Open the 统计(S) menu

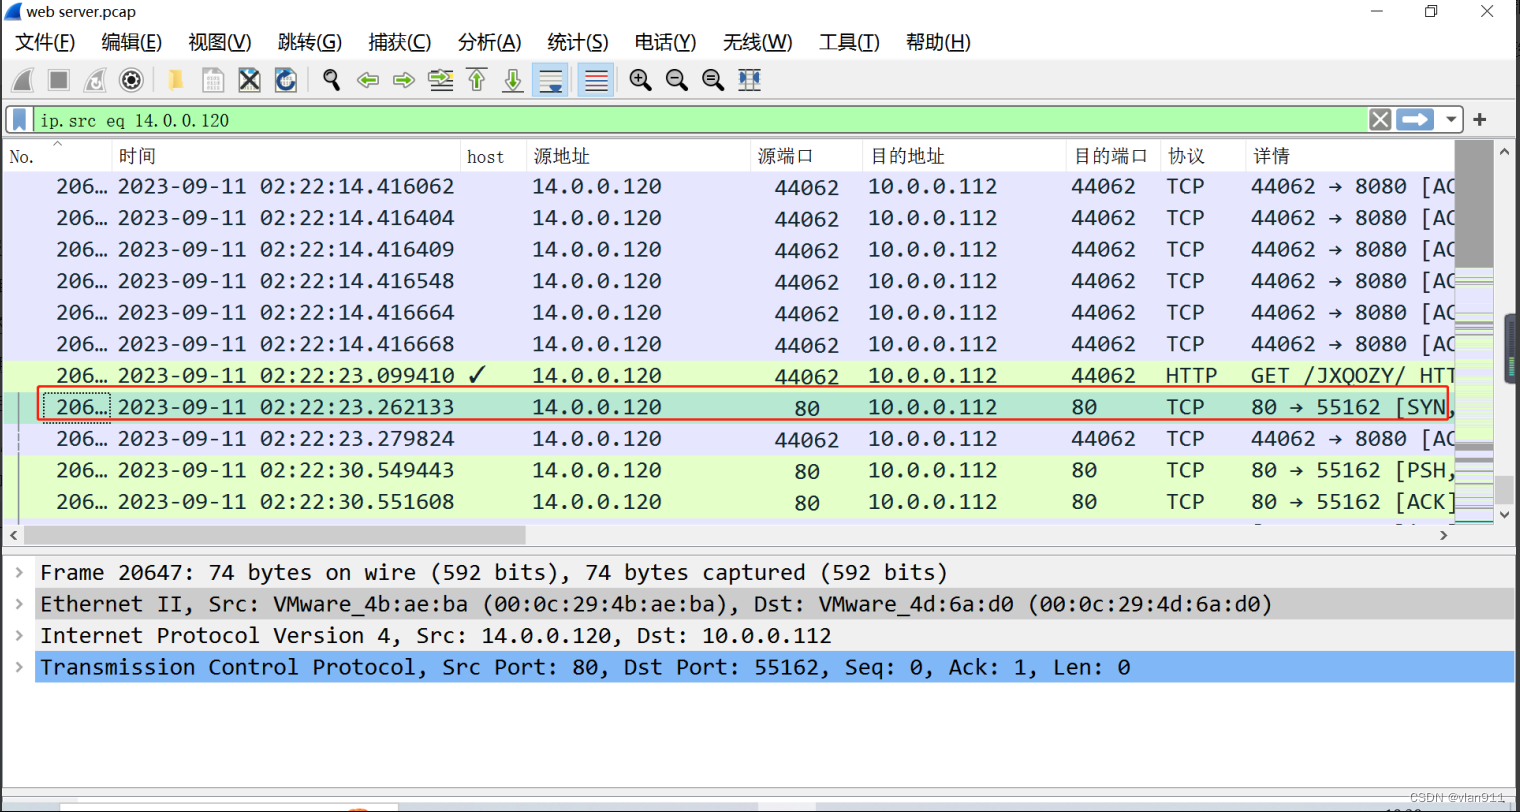(577, 42)
